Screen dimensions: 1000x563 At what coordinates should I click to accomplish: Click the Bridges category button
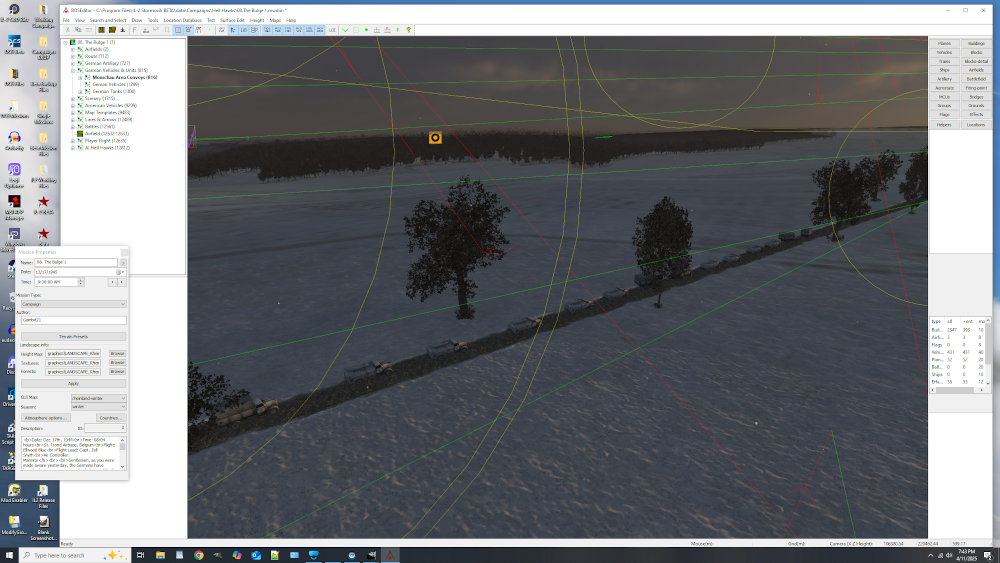click(x=976, y=97)
